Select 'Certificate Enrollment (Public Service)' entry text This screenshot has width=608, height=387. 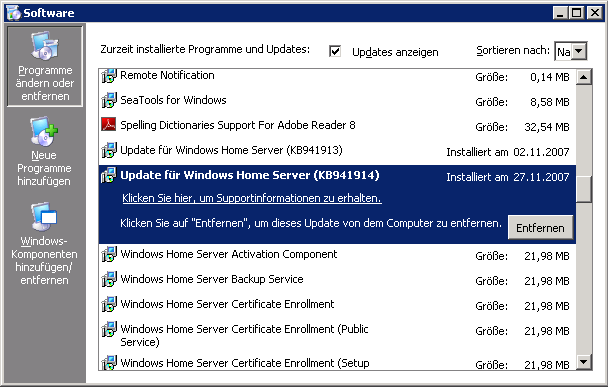(x=244, y=335)
